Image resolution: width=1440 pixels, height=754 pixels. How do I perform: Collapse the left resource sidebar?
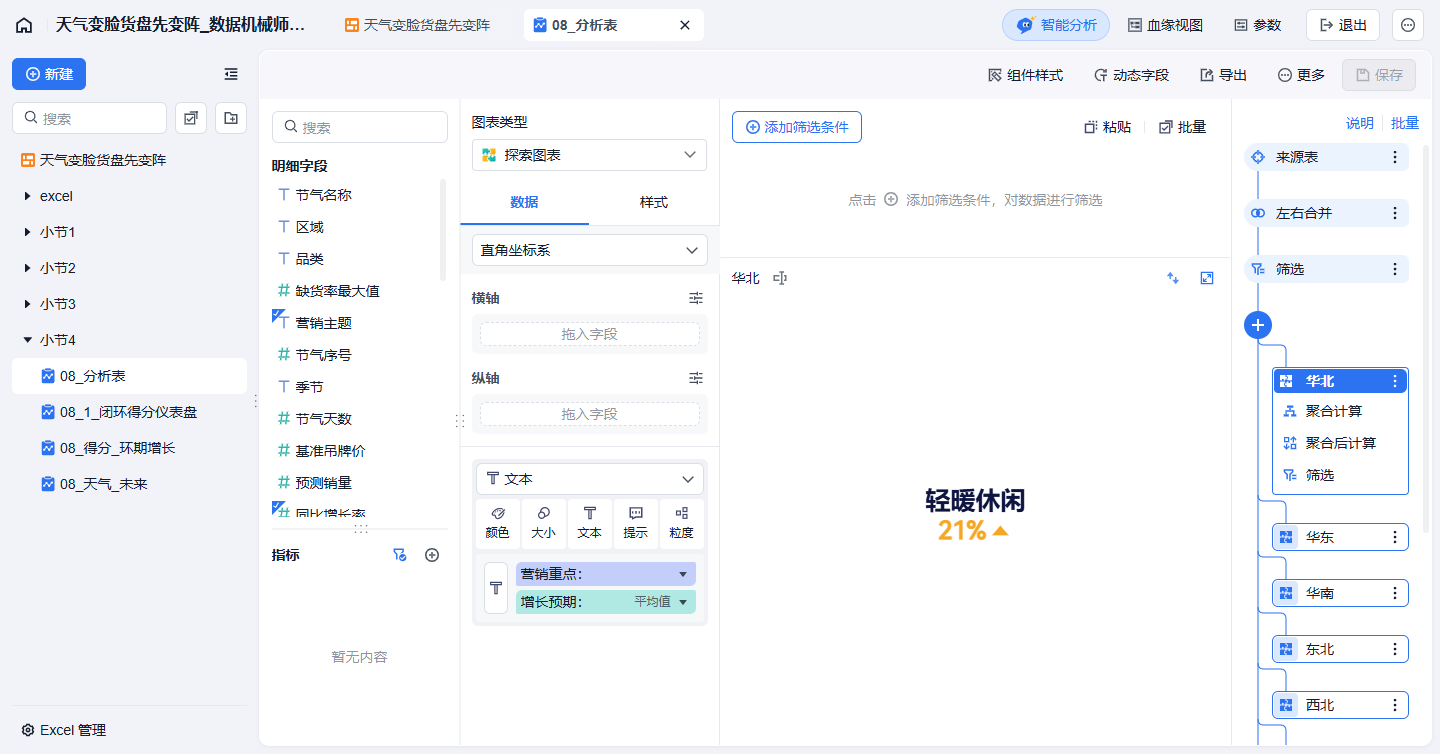231,74
